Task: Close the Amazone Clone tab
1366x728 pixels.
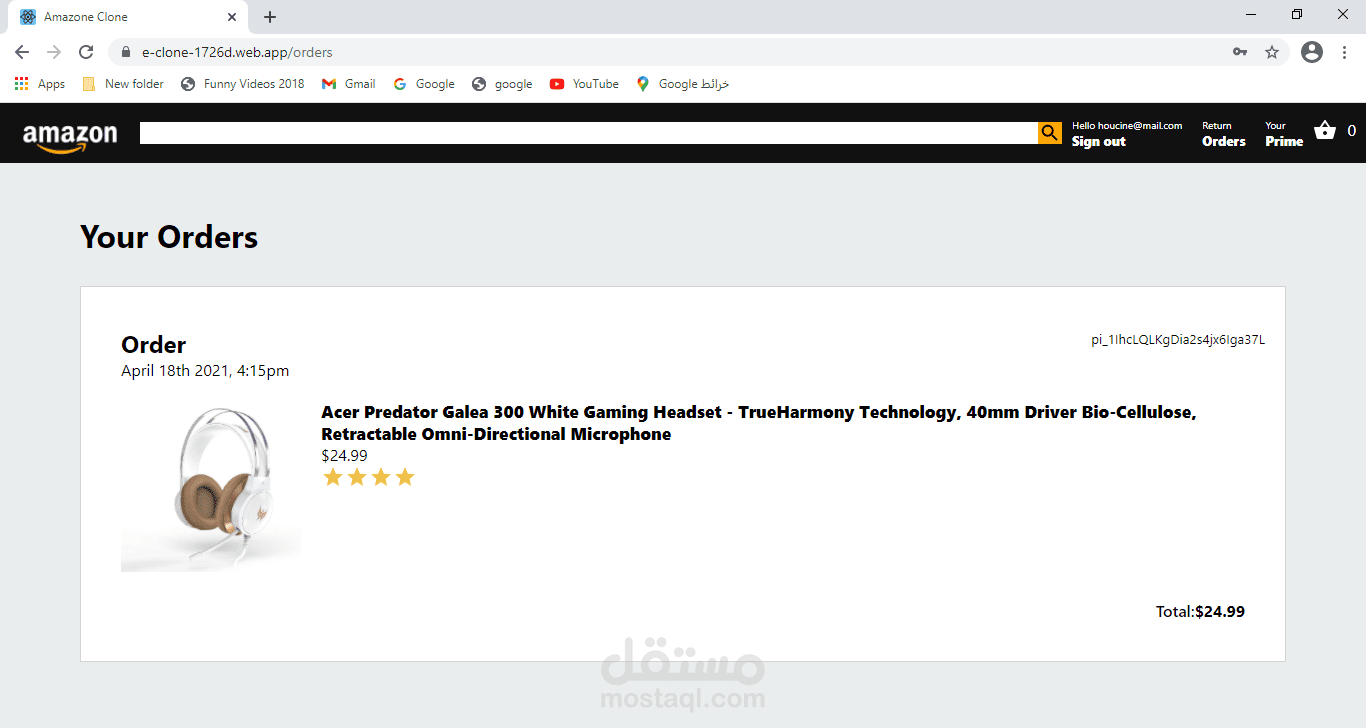Action: (x=232, y=17)
